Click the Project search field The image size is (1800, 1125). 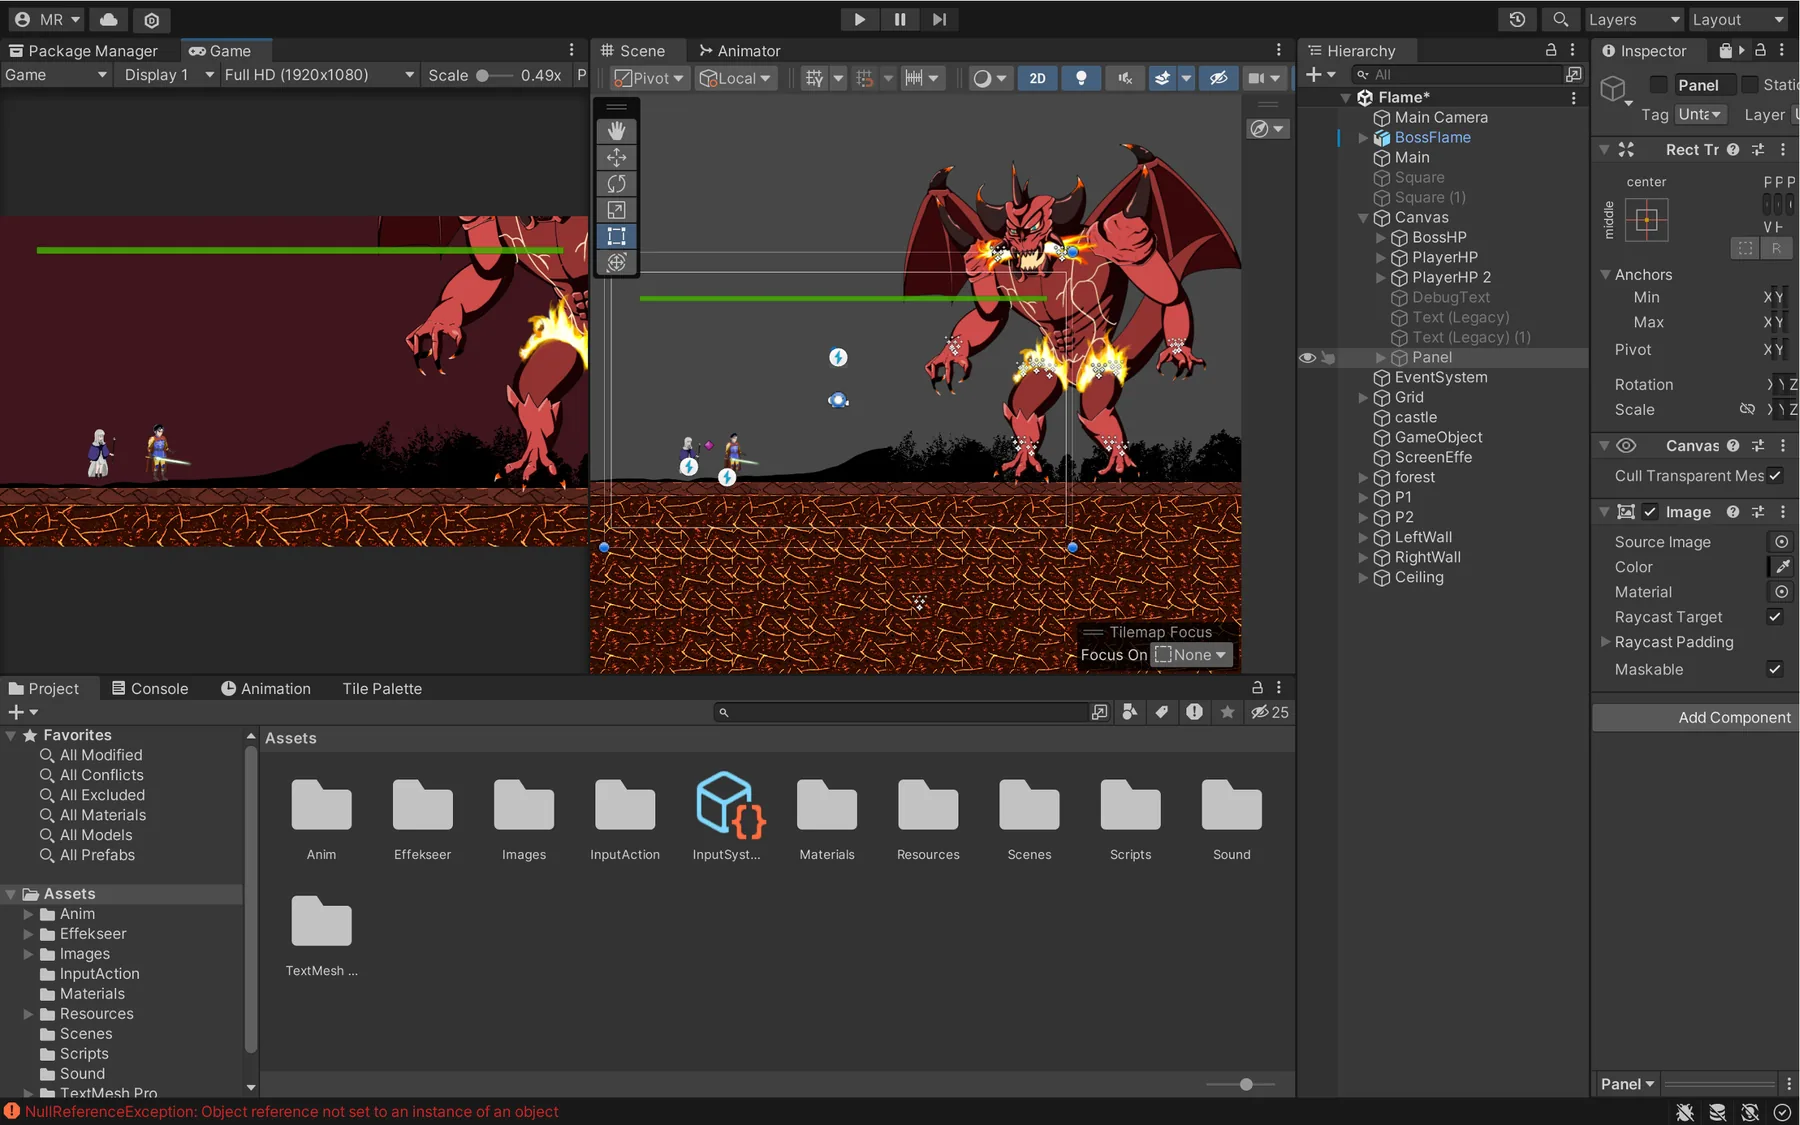901,712
